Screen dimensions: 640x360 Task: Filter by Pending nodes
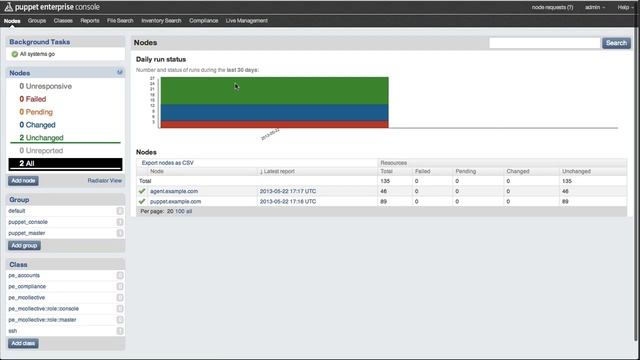pos(36,112)
